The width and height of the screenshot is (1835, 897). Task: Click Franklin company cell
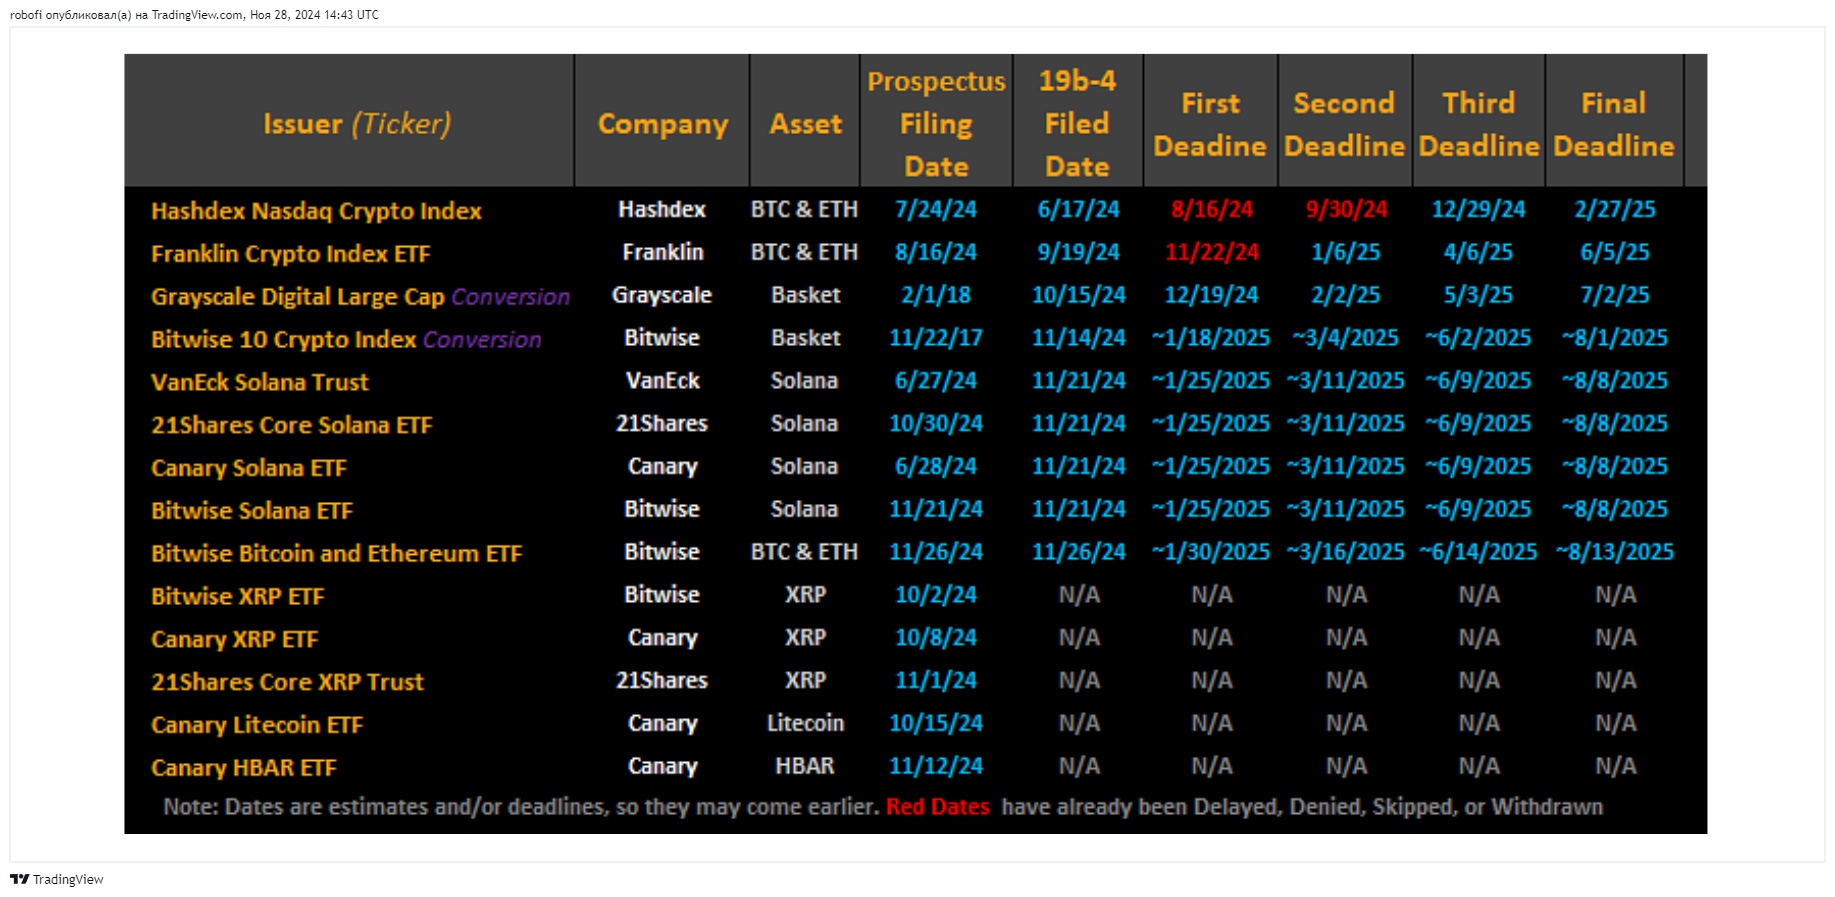(663, 252)
